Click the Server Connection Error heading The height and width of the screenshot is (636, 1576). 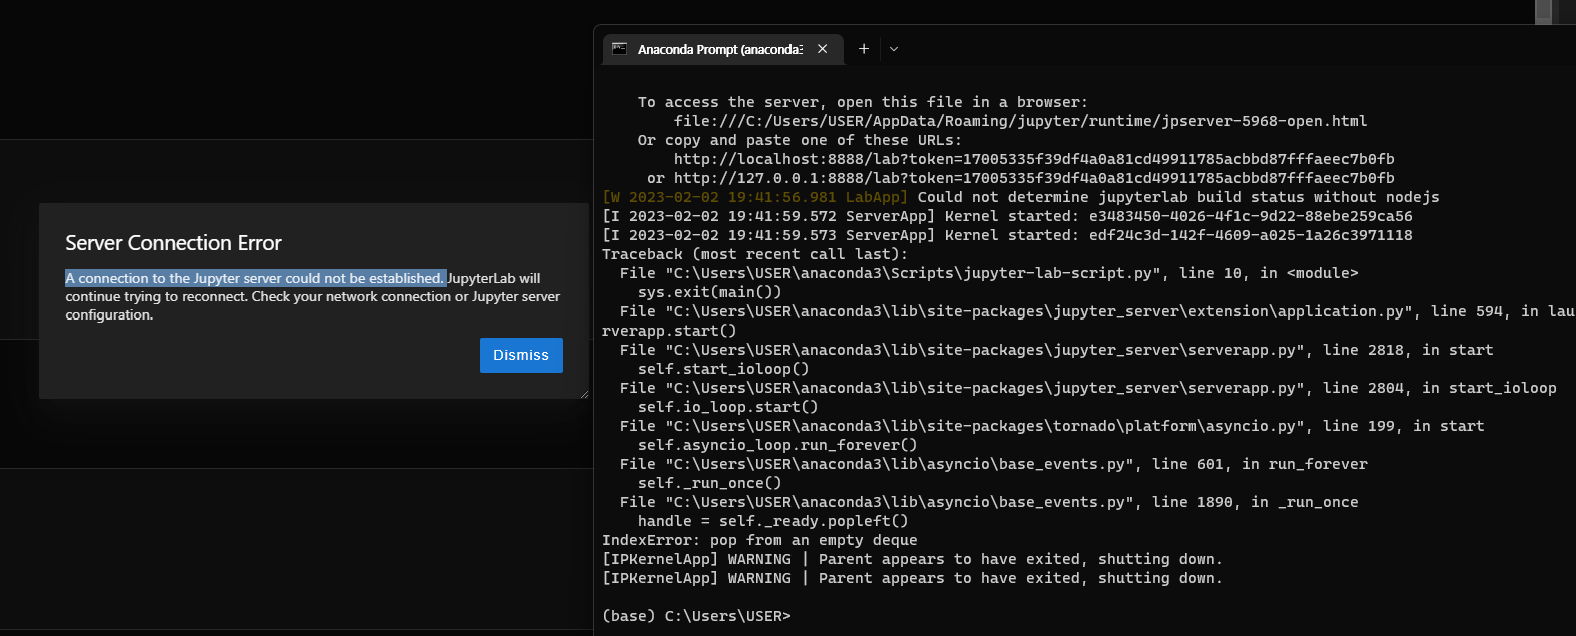click(x=173, y=243)
